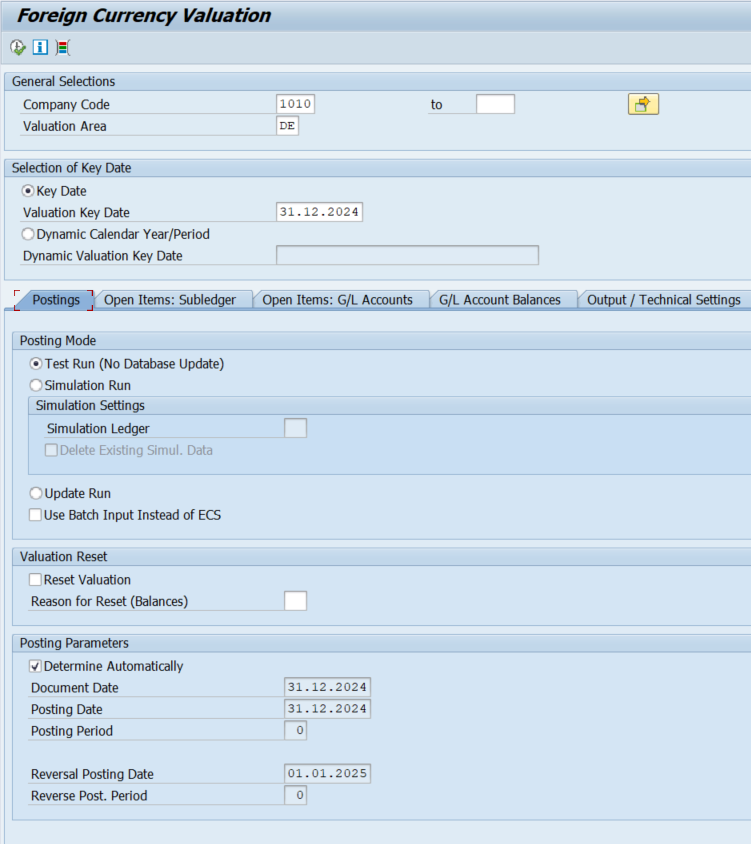Click the Reversal Posting Date label
This screenshot has width=751, height=844.
(x=92, y=774)
